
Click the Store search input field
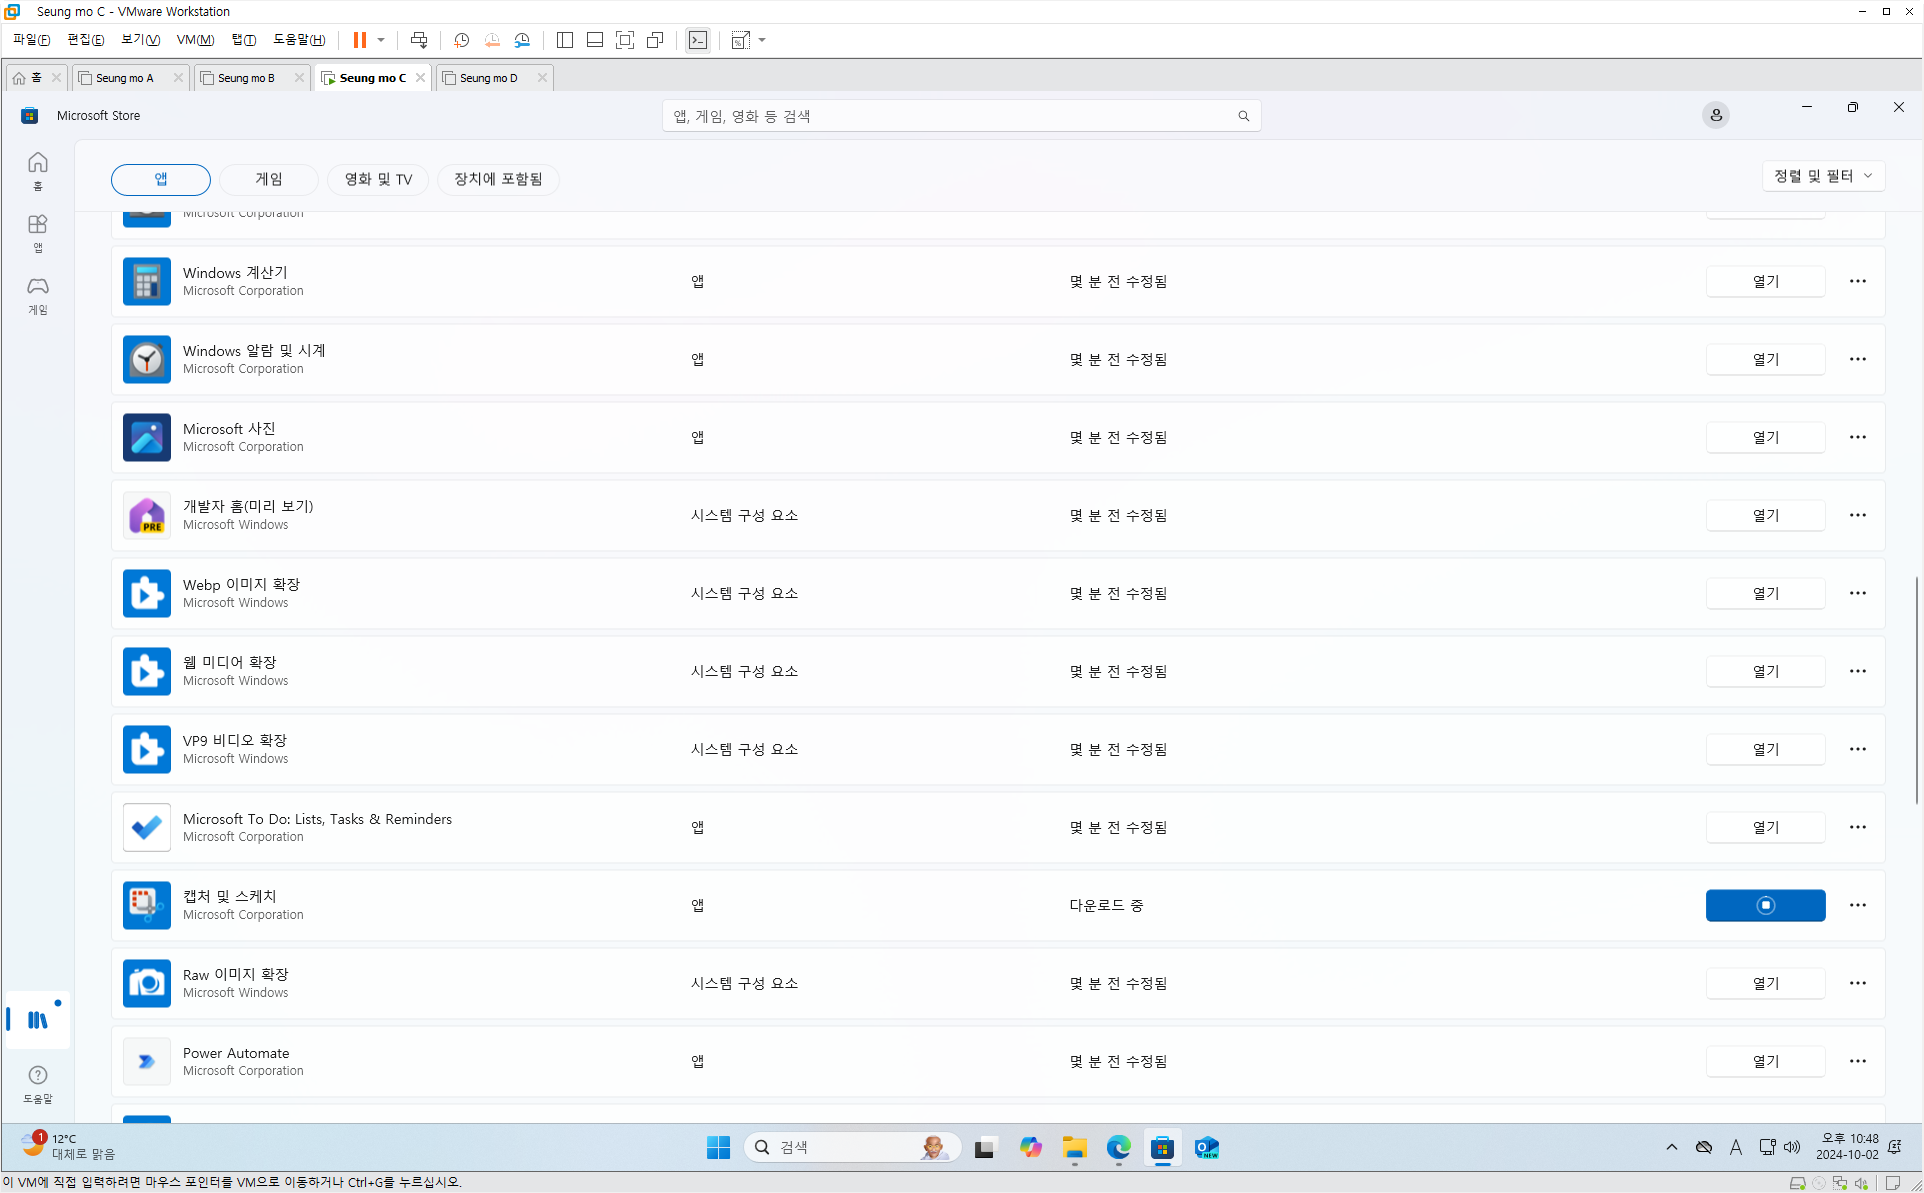tap(950, 116)
